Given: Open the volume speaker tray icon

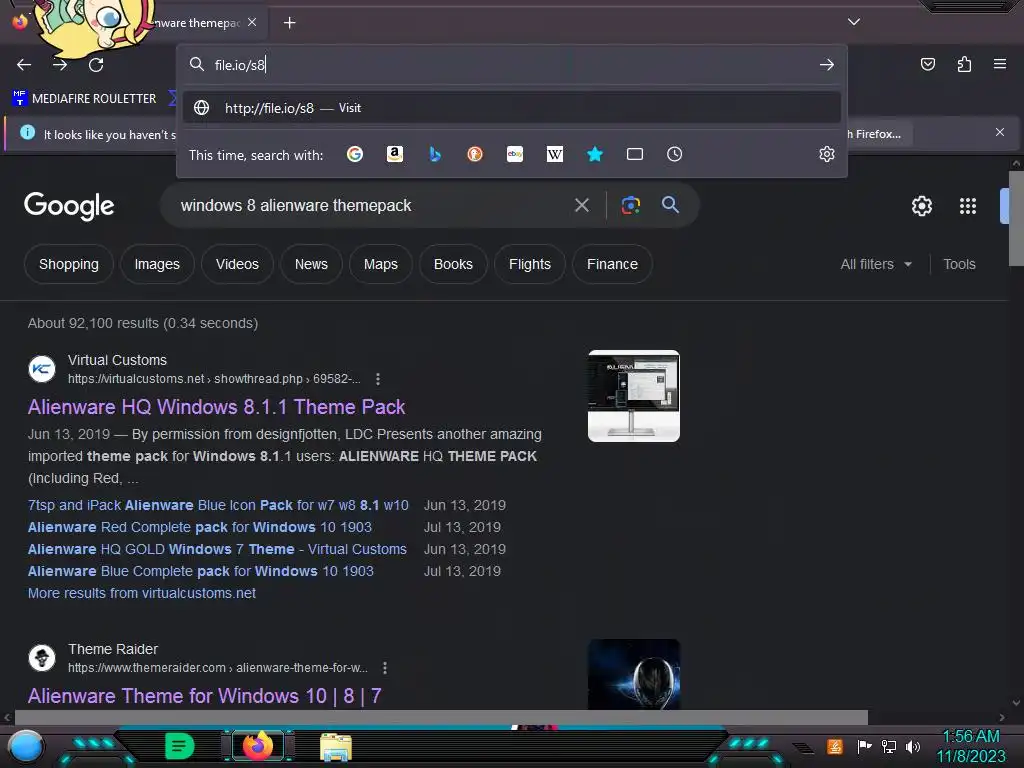Looking at the screenshot, I should 913,746.
